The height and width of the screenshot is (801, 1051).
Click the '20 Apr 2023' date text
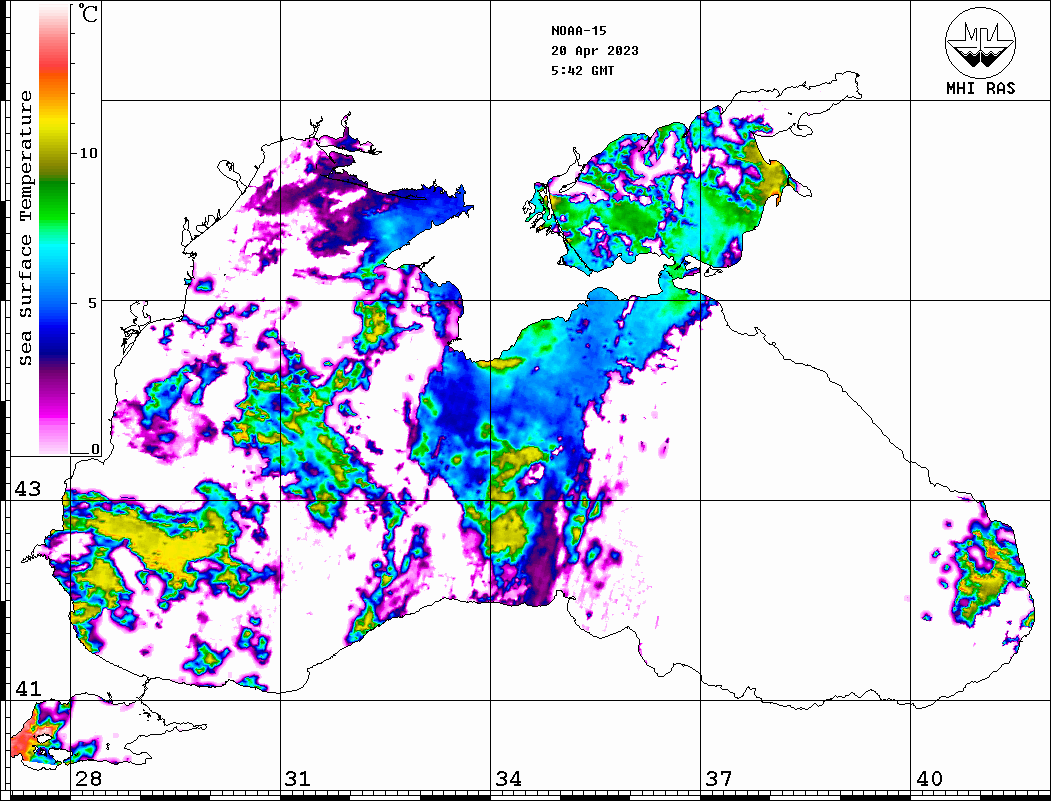(x=595, y=51)
